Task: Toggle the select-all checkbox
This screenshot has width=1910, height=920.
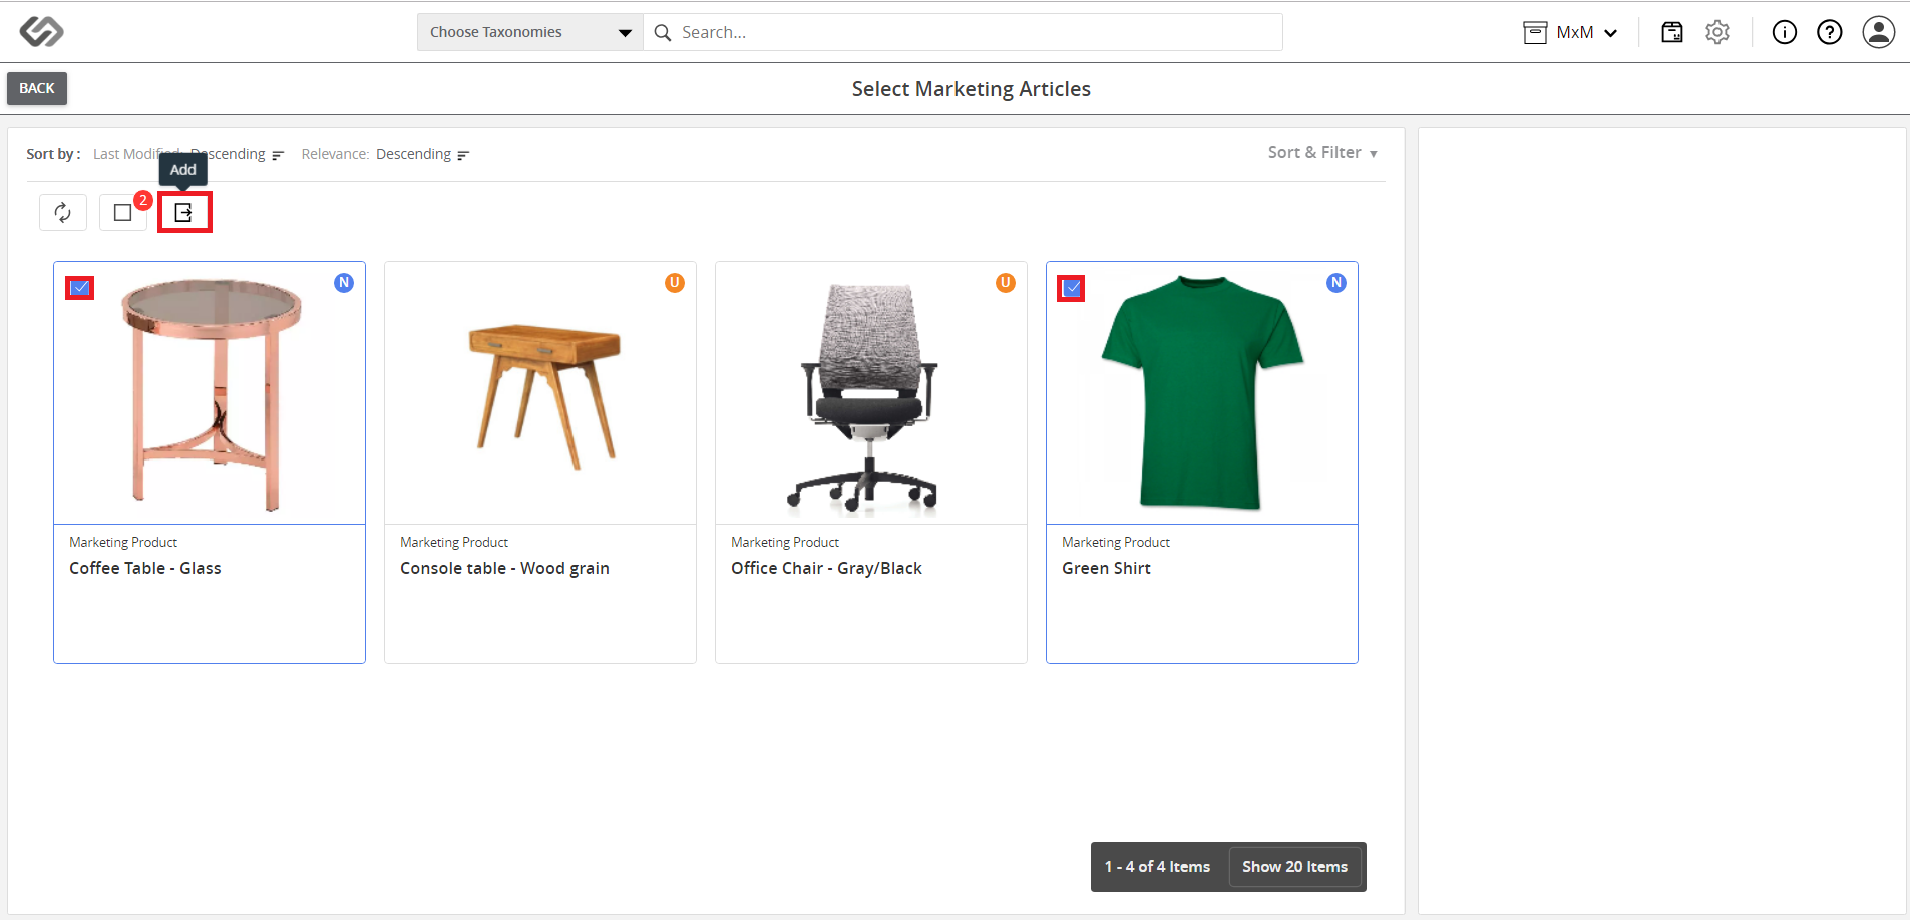Action: coord(123,212)
